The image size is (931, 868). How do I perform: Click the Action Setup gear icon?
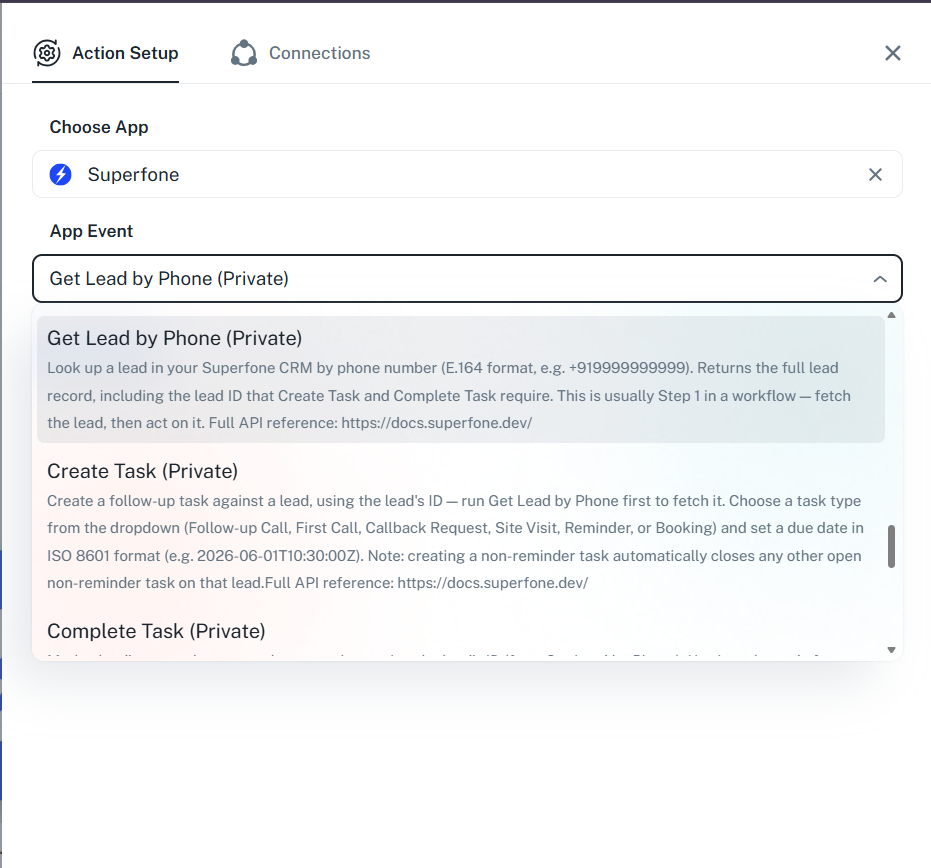(x=47, y=53)
